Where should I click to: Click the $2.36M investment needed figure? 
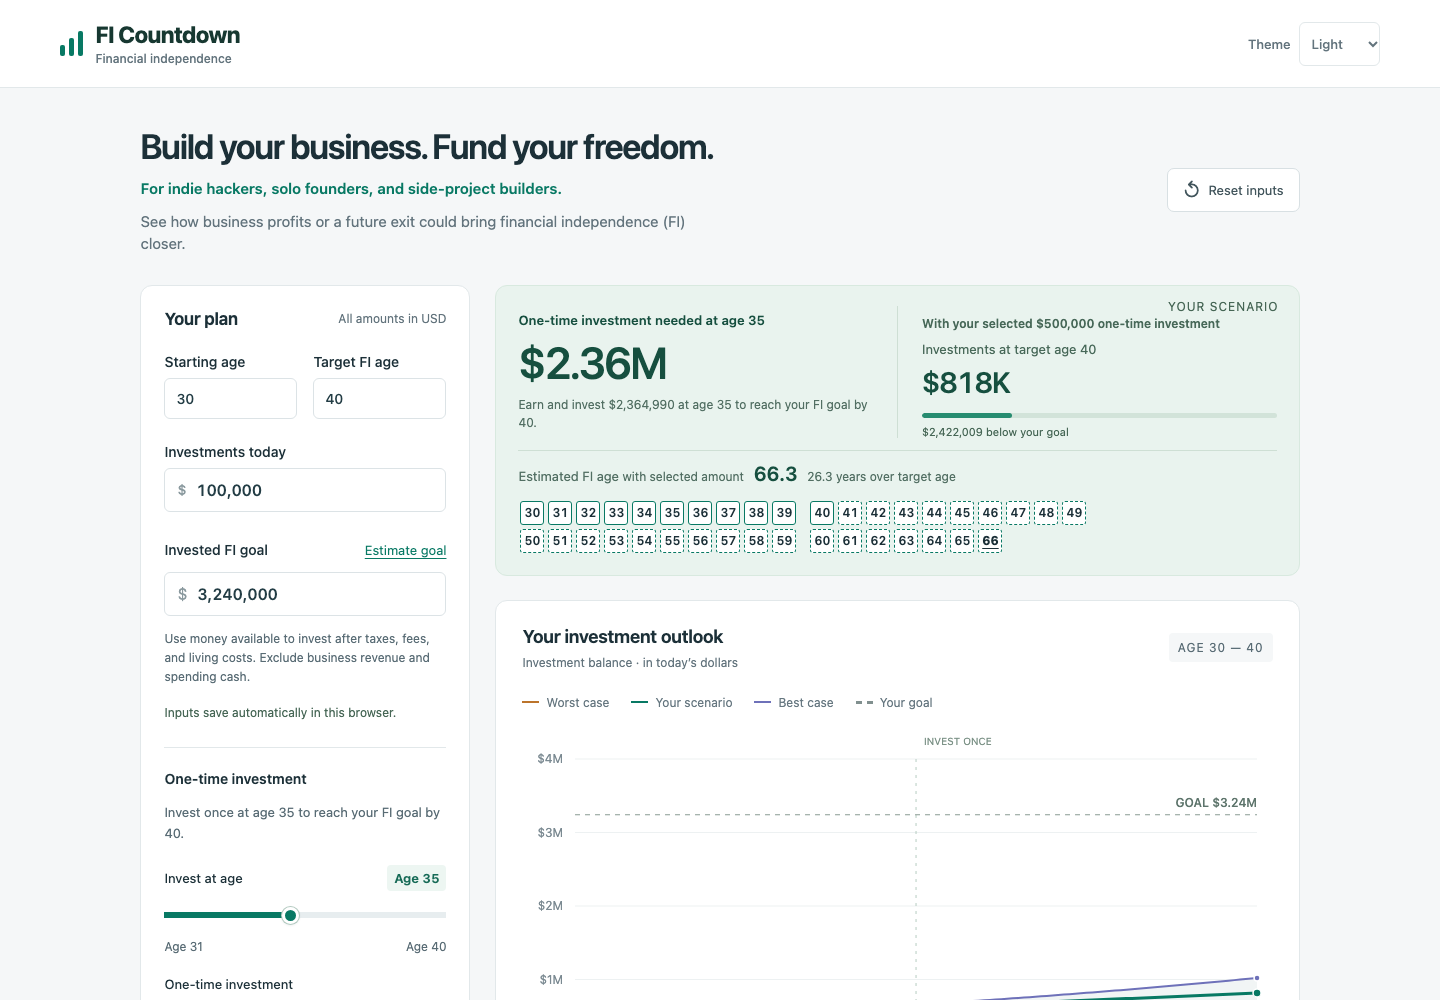pyautogui.click(x=593, y=364)
